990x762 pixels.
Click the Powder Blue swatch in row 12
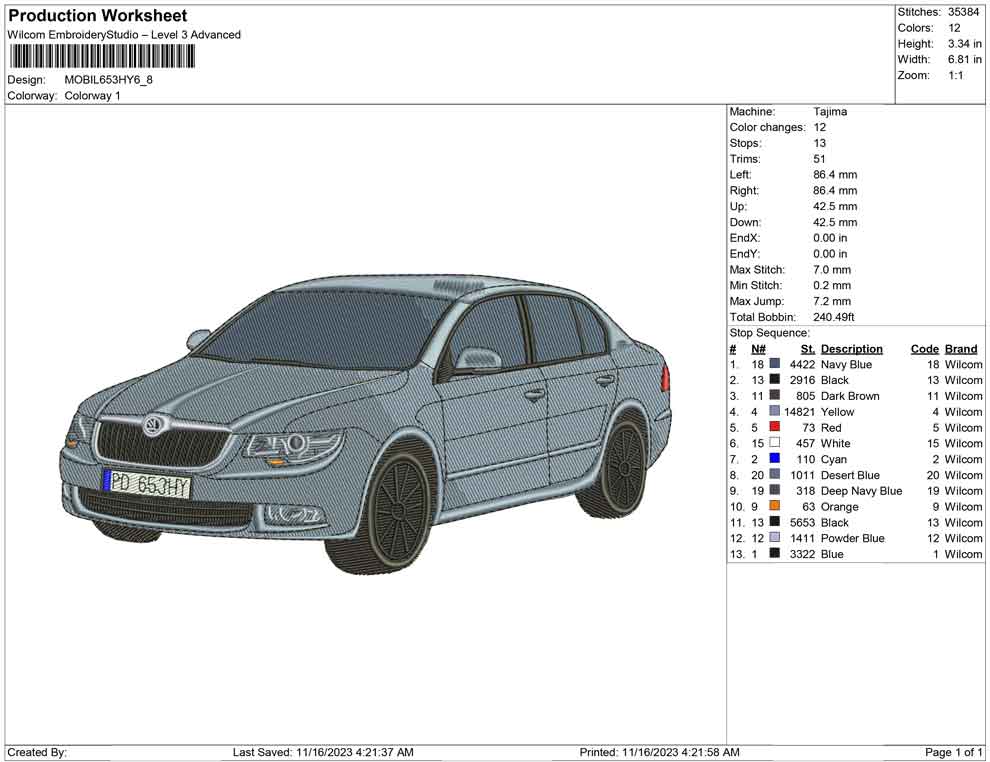776,538
